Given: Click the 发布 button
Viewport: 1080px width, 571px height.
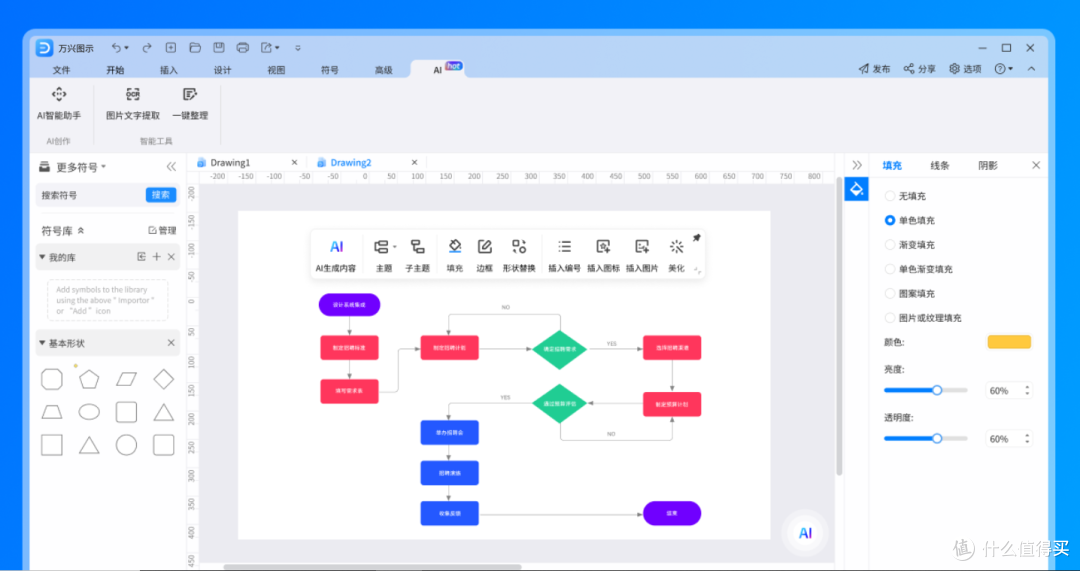Looking at the screenshot, I should click(x=874, y=69).
